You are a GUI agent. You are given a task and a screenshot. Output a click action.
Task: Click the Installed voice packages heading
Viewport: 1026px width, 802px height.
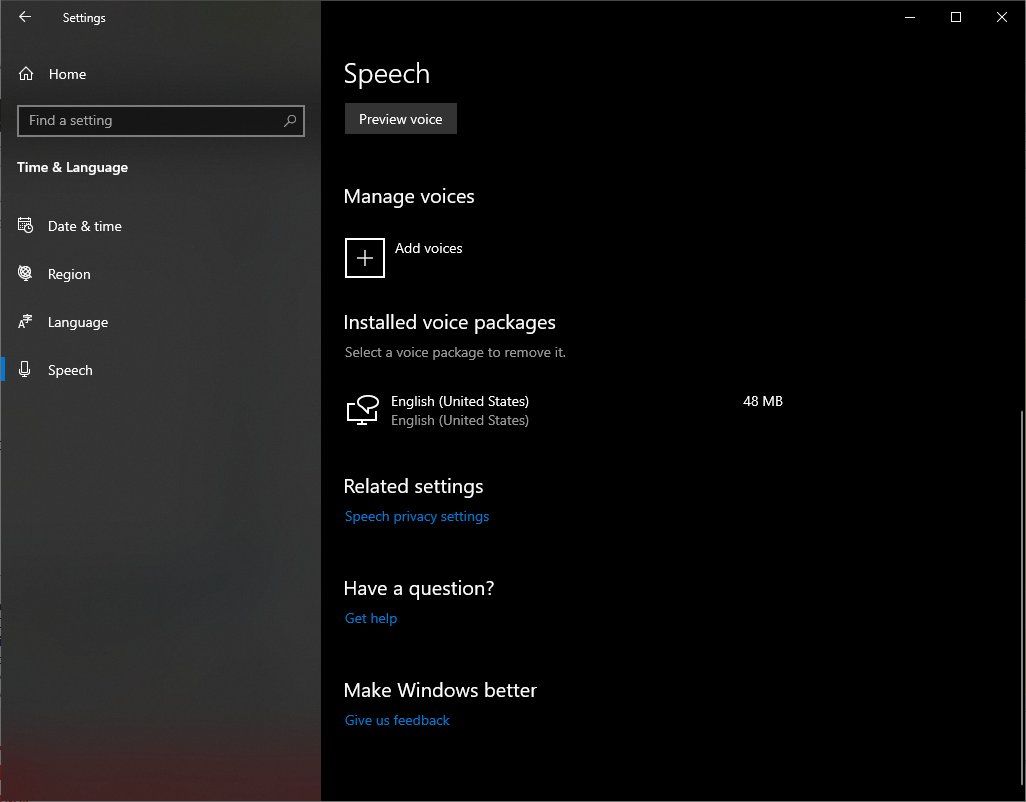[450, 322]
